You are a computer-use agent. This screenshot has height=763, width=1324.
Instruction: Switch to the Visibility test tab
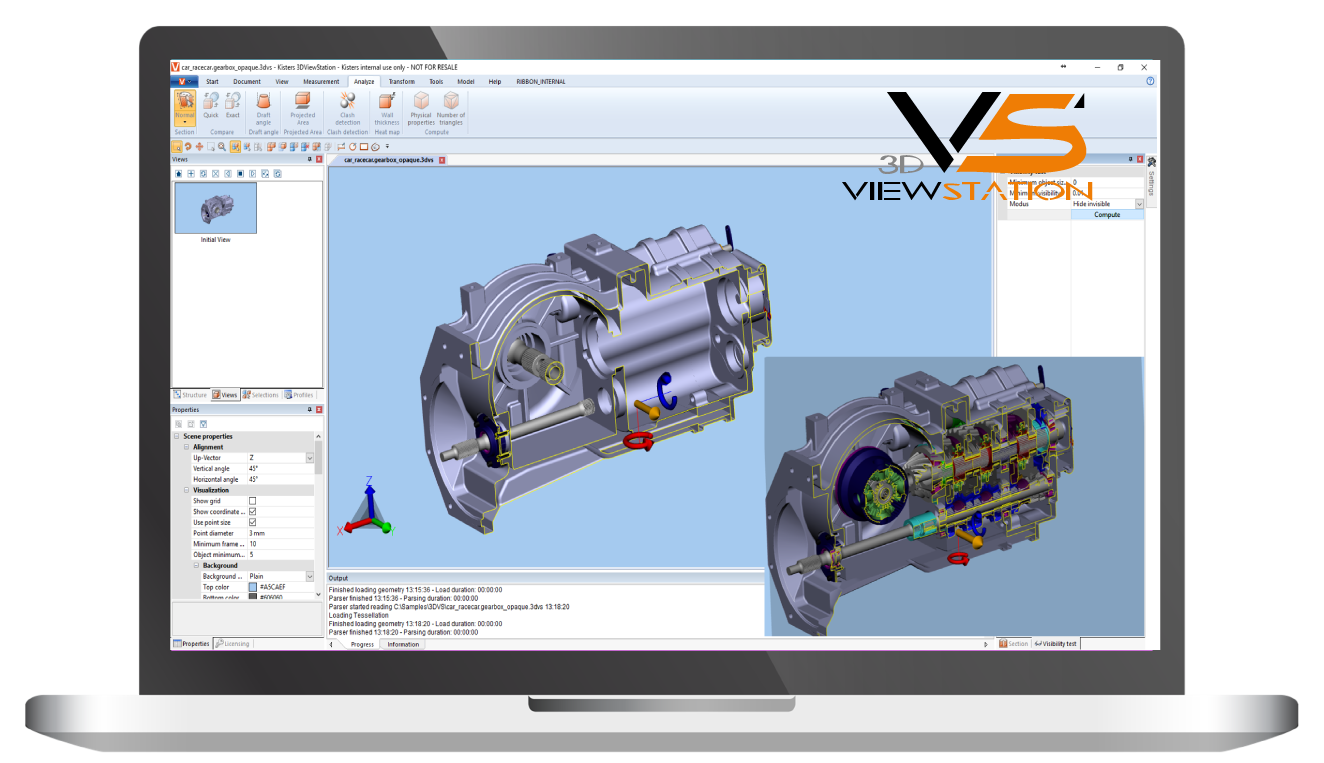(1055, 644)
